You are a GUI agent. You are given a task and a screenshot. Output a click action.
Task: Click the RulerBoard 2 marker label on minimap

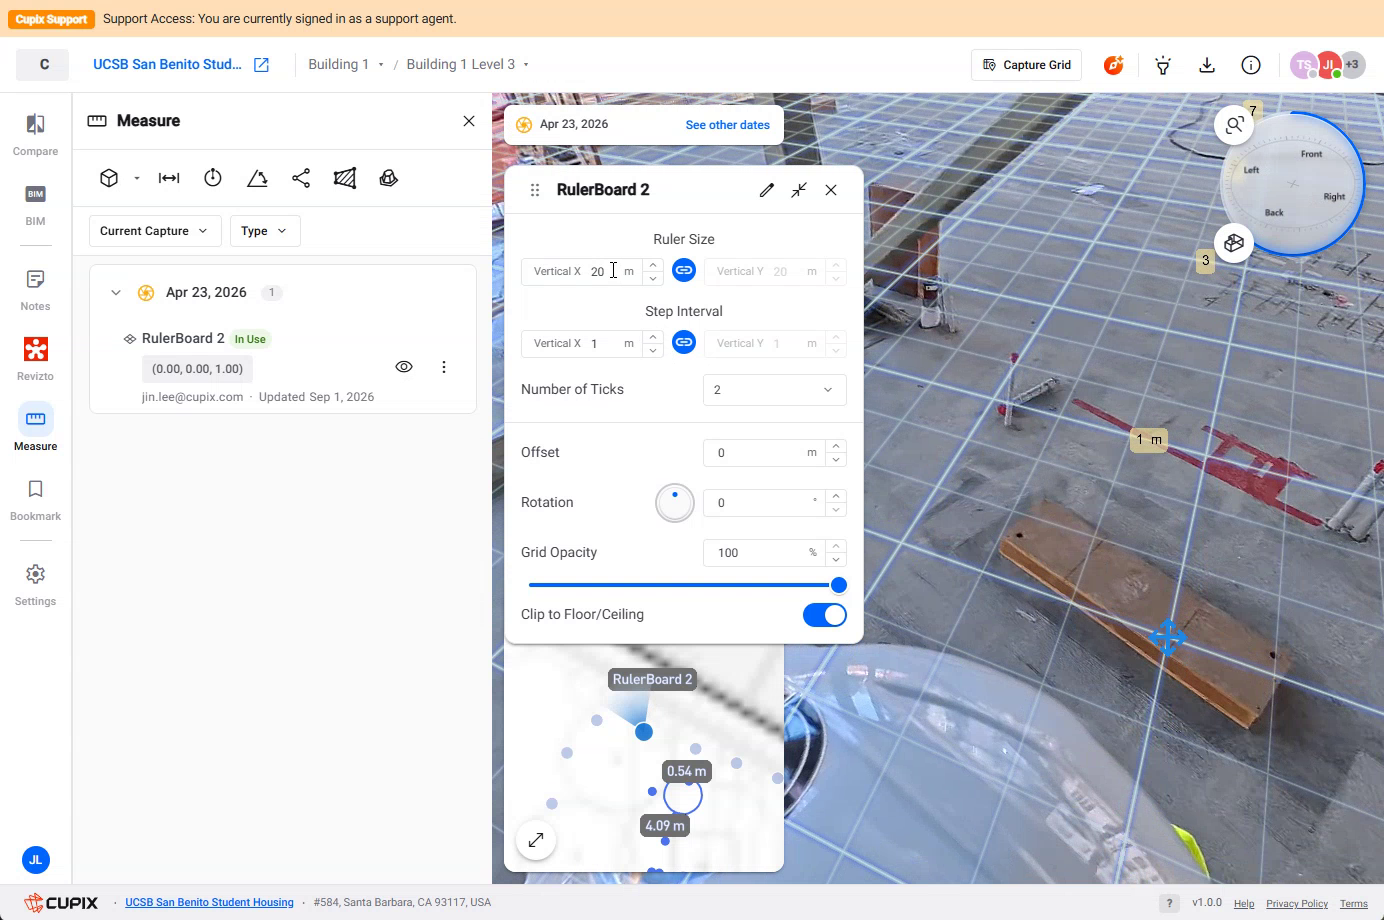[653, 680]
